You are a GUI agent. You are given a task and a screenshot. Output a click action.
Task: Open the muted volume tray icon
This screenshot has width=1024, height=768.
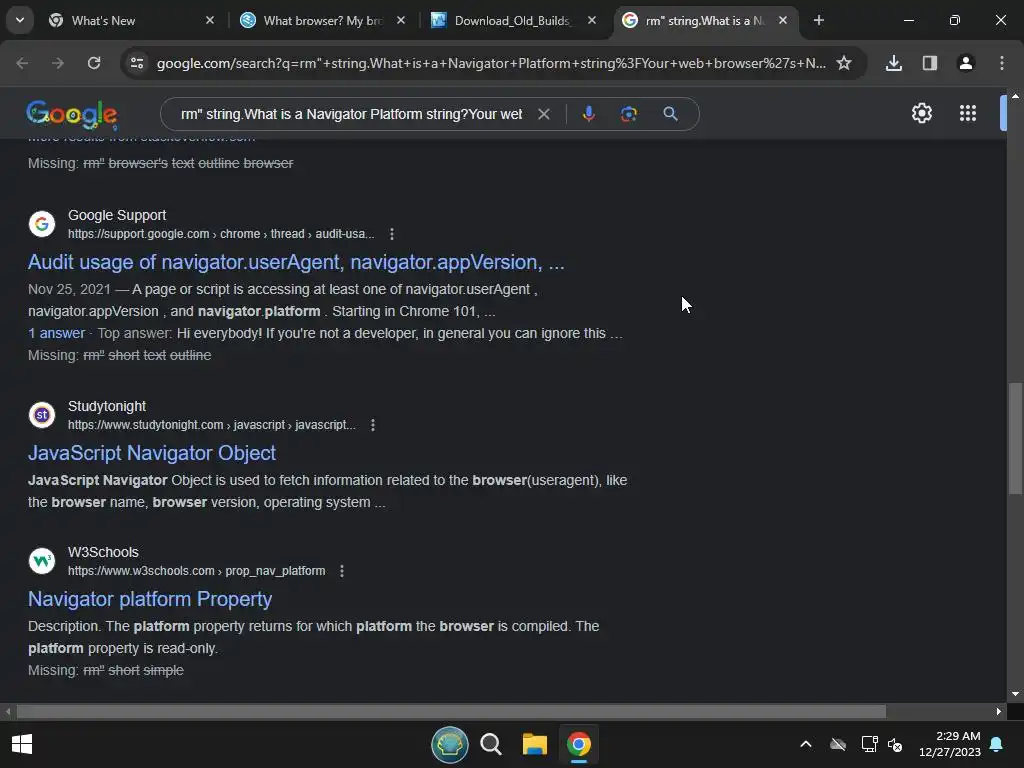click(895, 744)
